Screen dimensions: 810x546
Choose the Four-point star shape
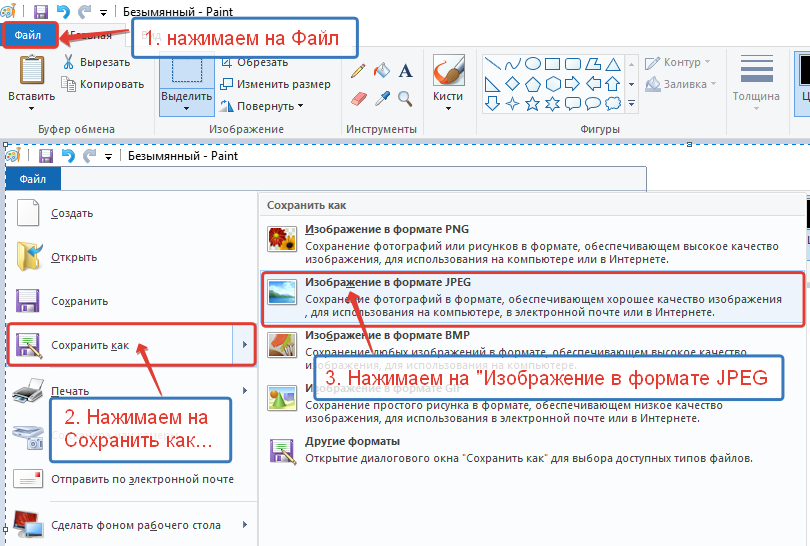pos(513,104)
